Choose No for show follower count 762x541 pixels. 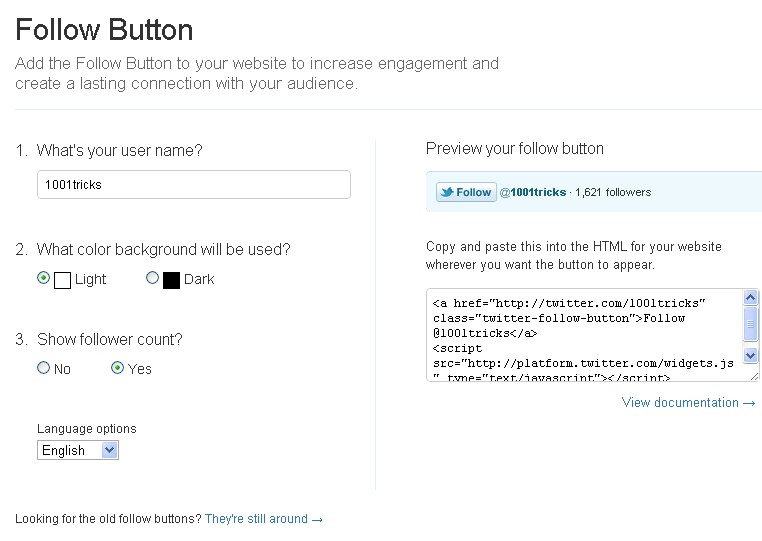43,368
